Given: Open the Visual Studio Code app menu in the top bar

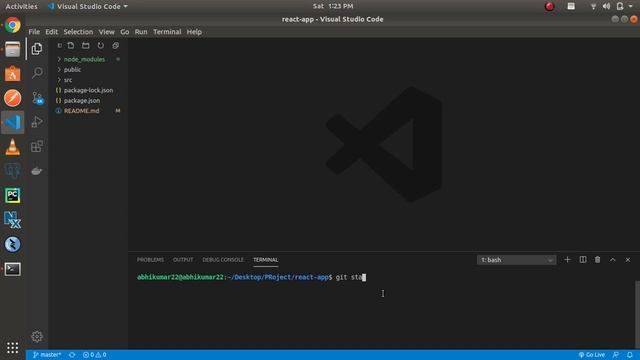Looking at the screenshot, I should pos(88,6).
